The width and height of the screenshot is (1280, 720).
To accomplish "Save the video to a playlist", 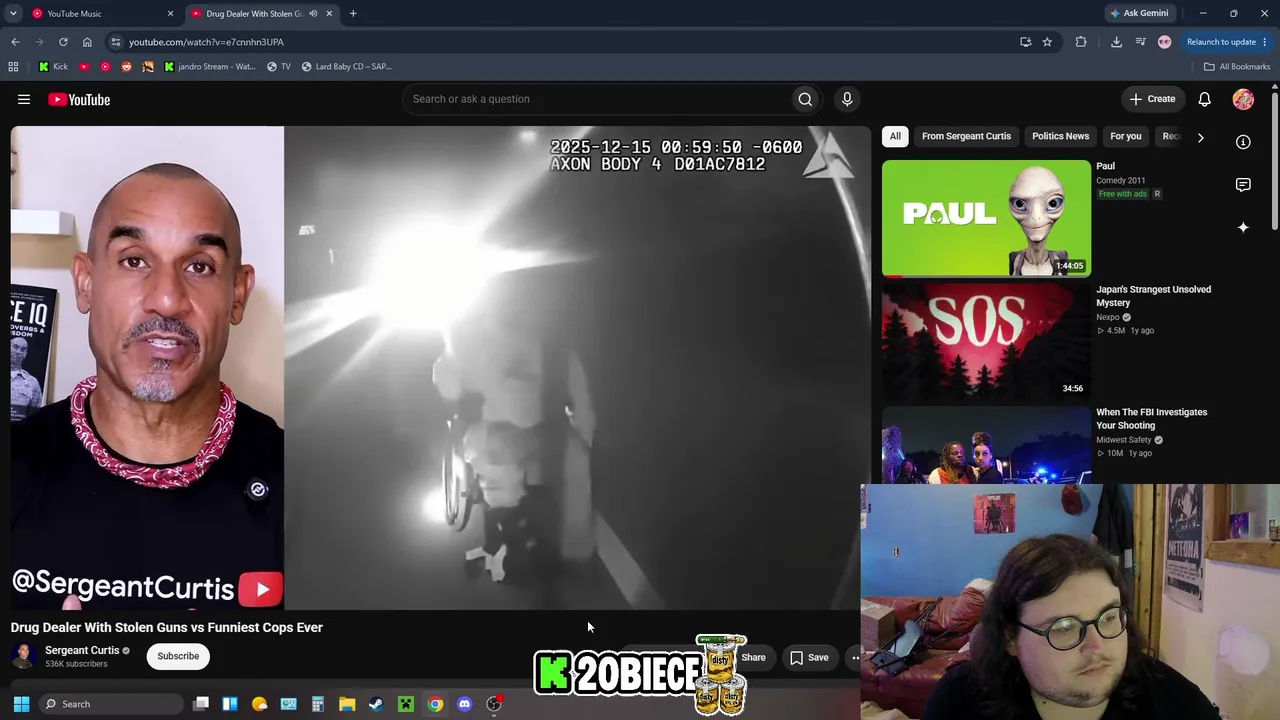I will [x=810, y=657].
